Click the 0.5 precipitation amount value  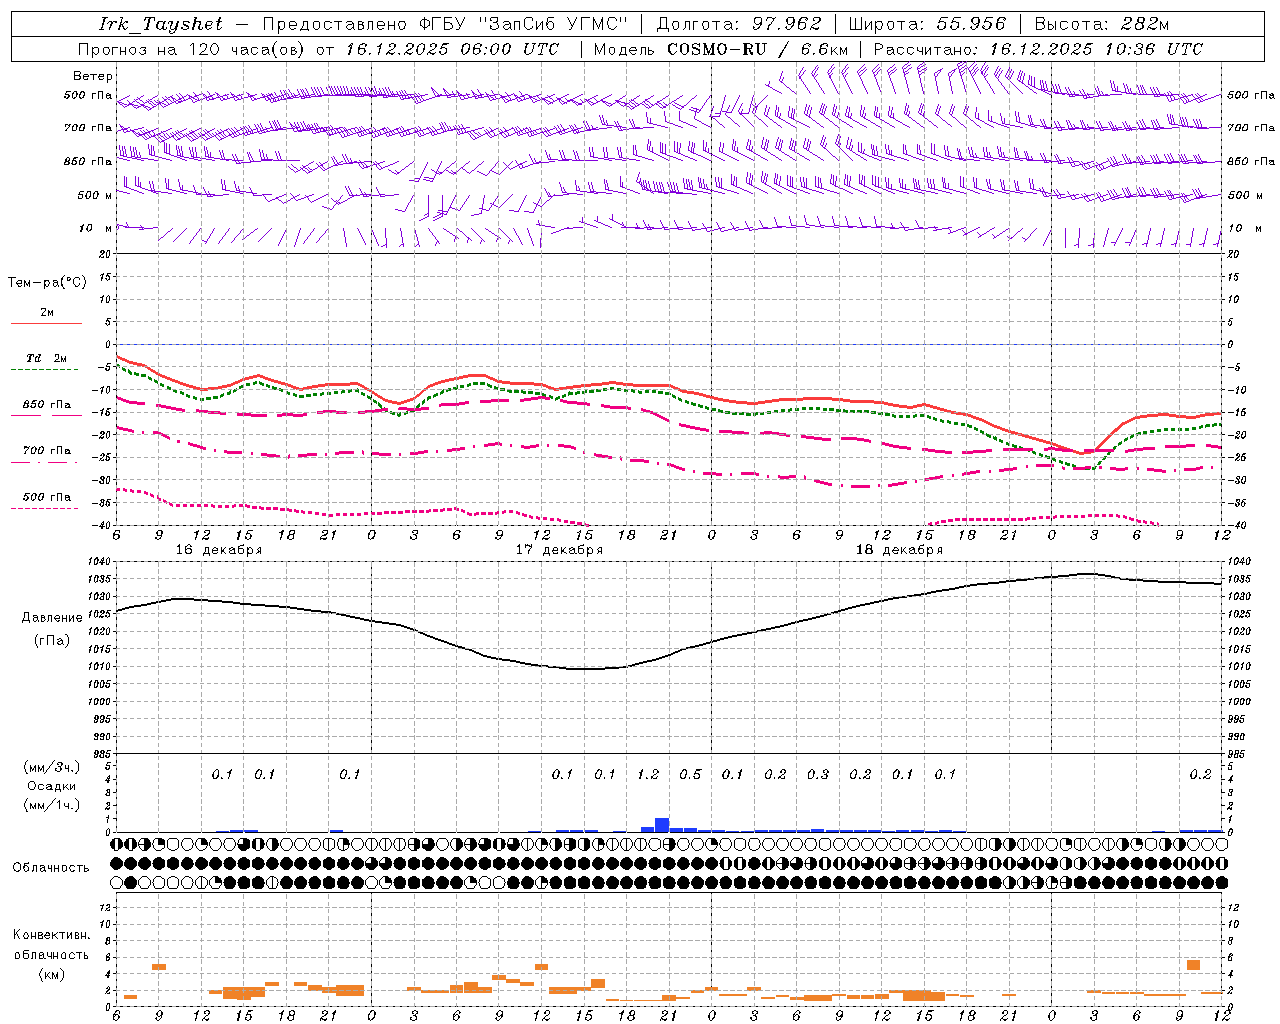[690, 774]
